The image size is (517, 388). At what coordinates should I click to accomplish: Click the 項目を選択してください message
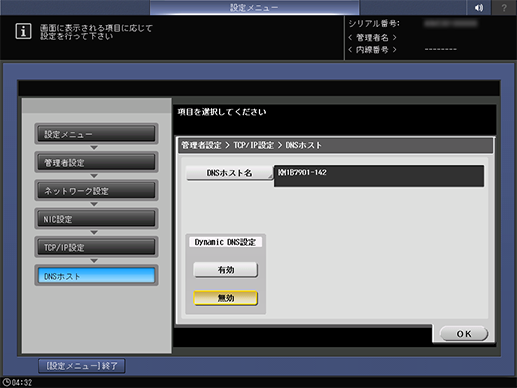point(222,112)
